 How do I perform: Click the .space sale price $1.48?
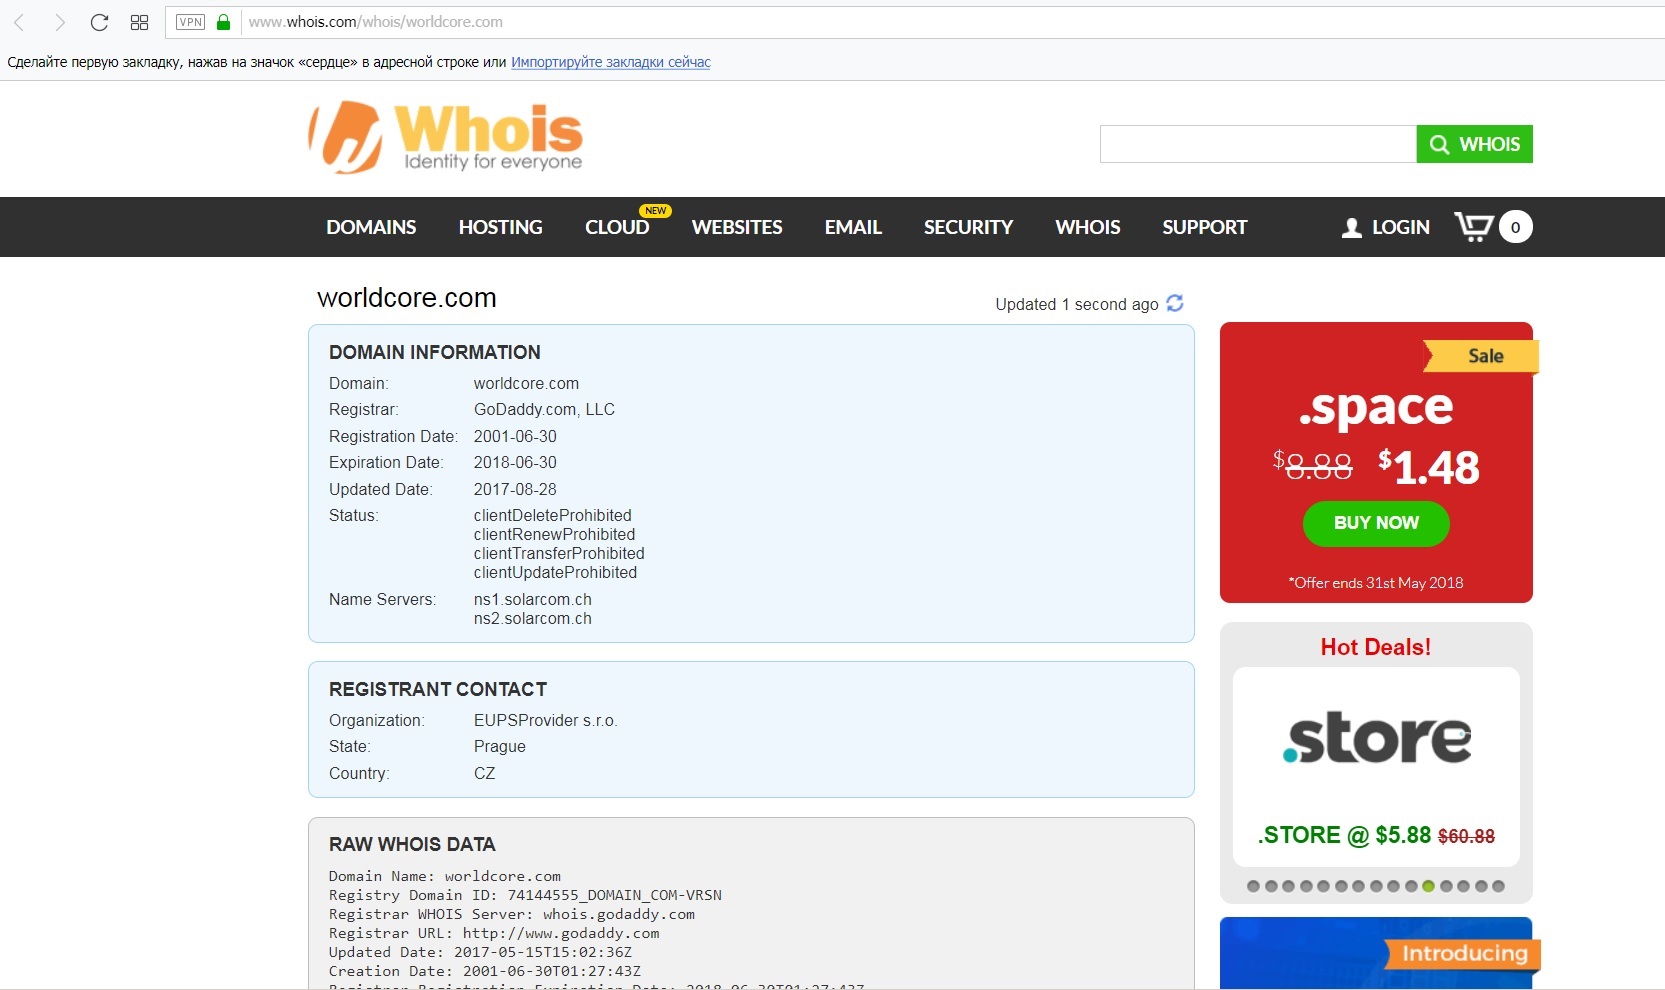[1428, 467]
